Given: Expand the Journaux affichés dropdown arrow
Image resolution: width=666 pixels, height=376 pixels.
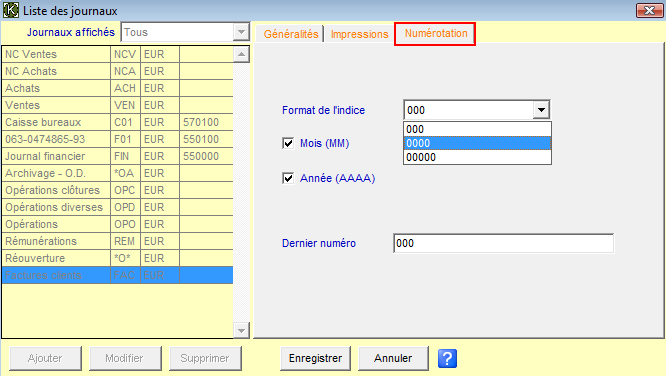Looking at the screenshot, I should [241, 32].
